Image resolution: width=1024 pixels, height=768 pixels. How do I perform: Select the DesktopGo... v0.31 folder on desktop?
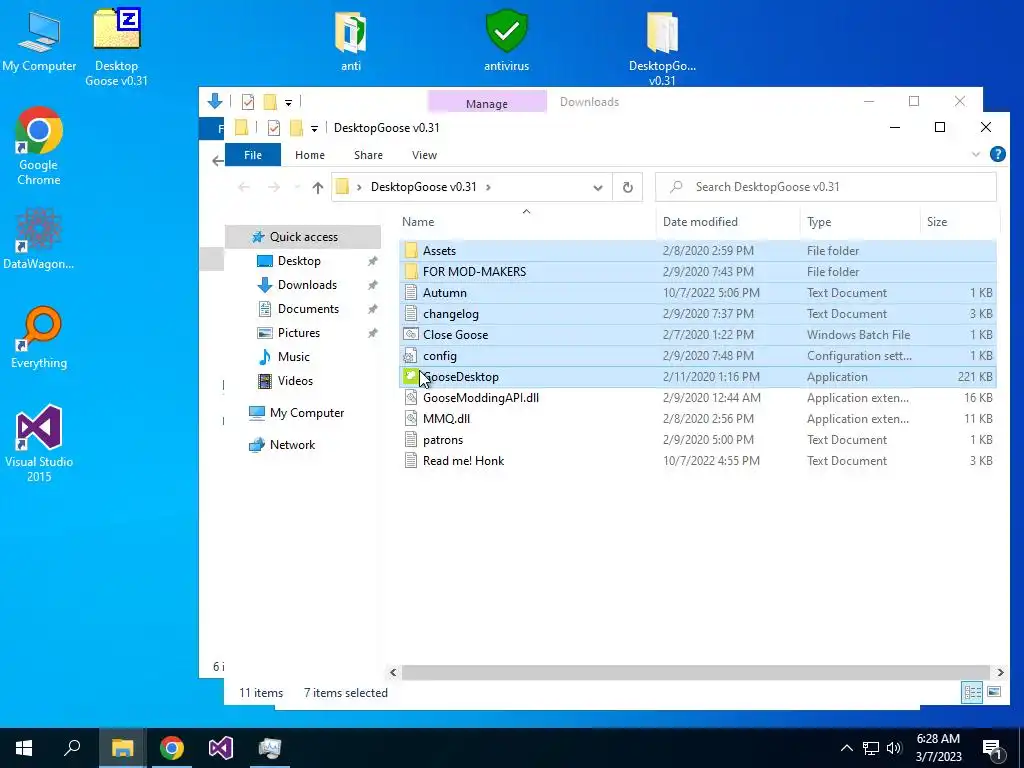point(662,50)
